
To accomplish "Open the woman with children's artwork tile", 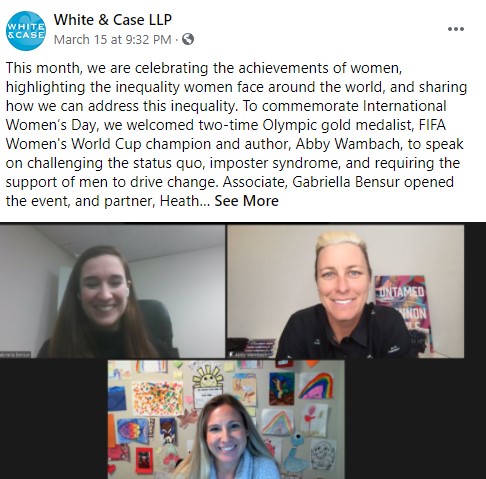I will click(226, 419).
